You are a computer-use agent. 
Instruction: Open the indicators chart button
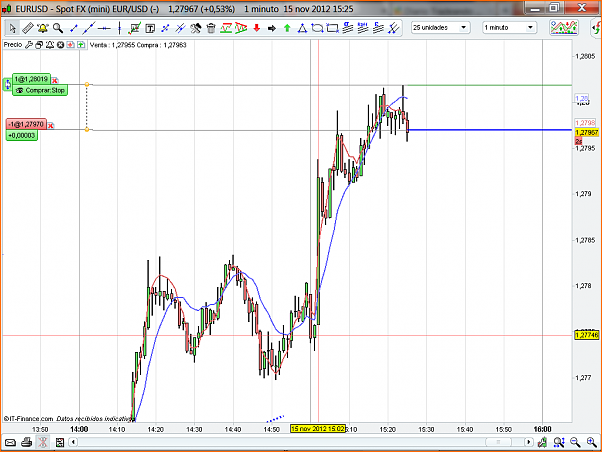click(x=564, y=28)
